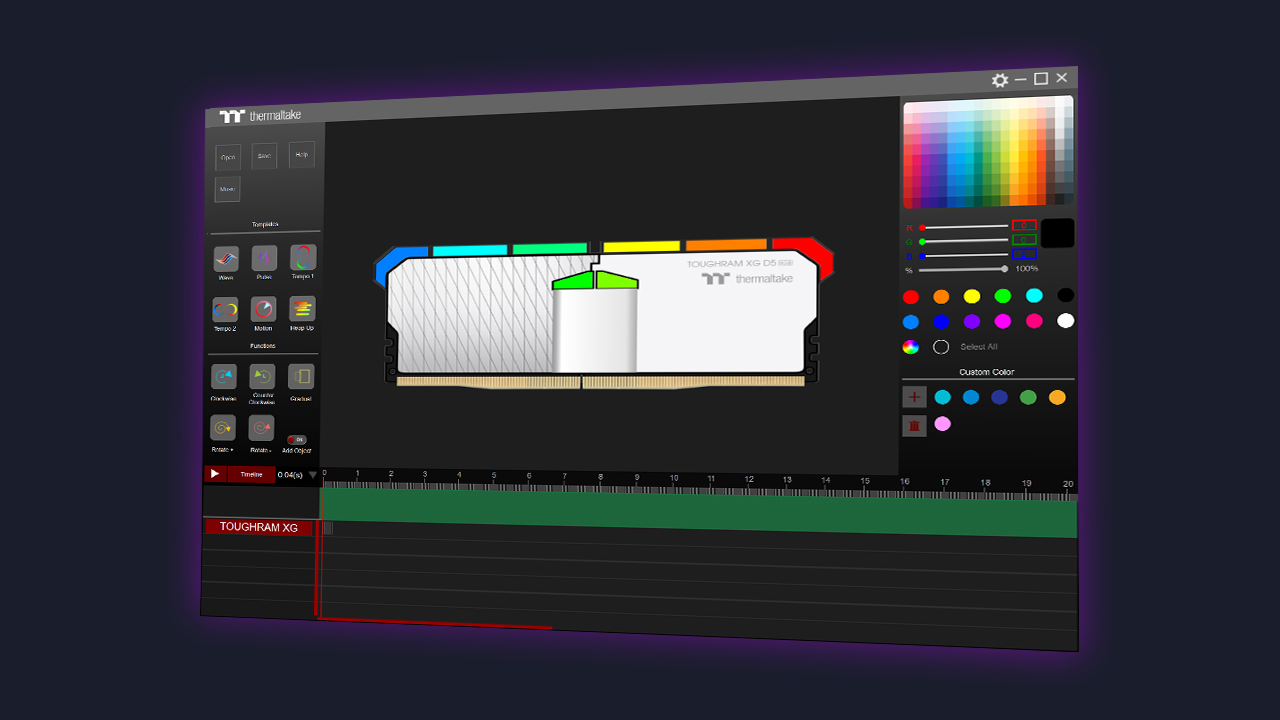Screen dimensions: 1280x720
Task: Pick the magenta preset color swatch
Action: (1003, 321)
